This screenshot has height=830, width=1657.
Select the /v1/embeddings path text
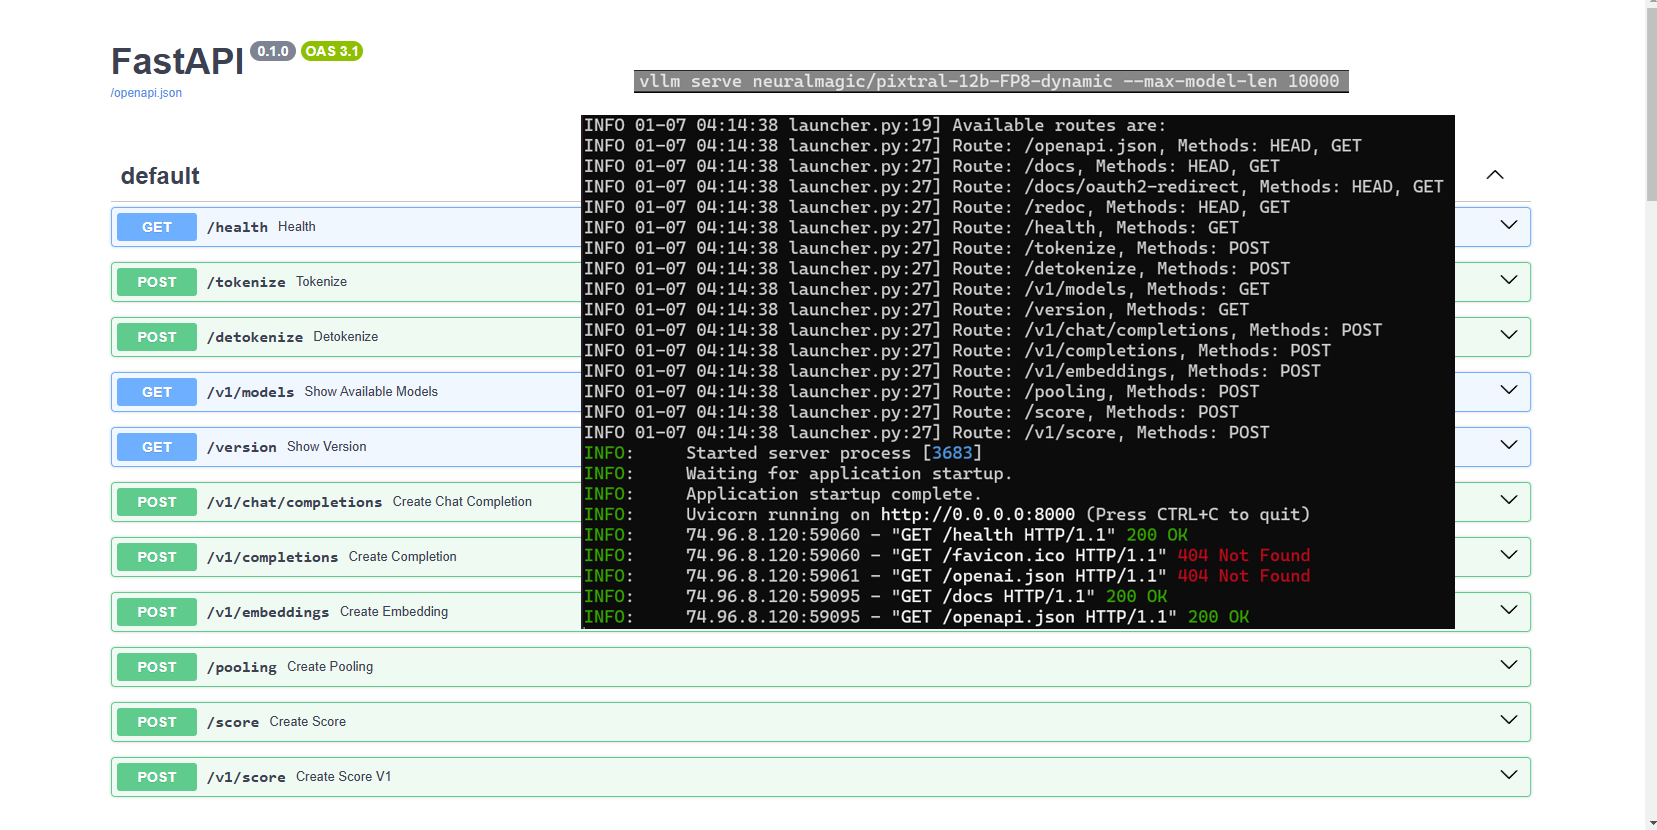pyautogui.click(x=268, y=612)
